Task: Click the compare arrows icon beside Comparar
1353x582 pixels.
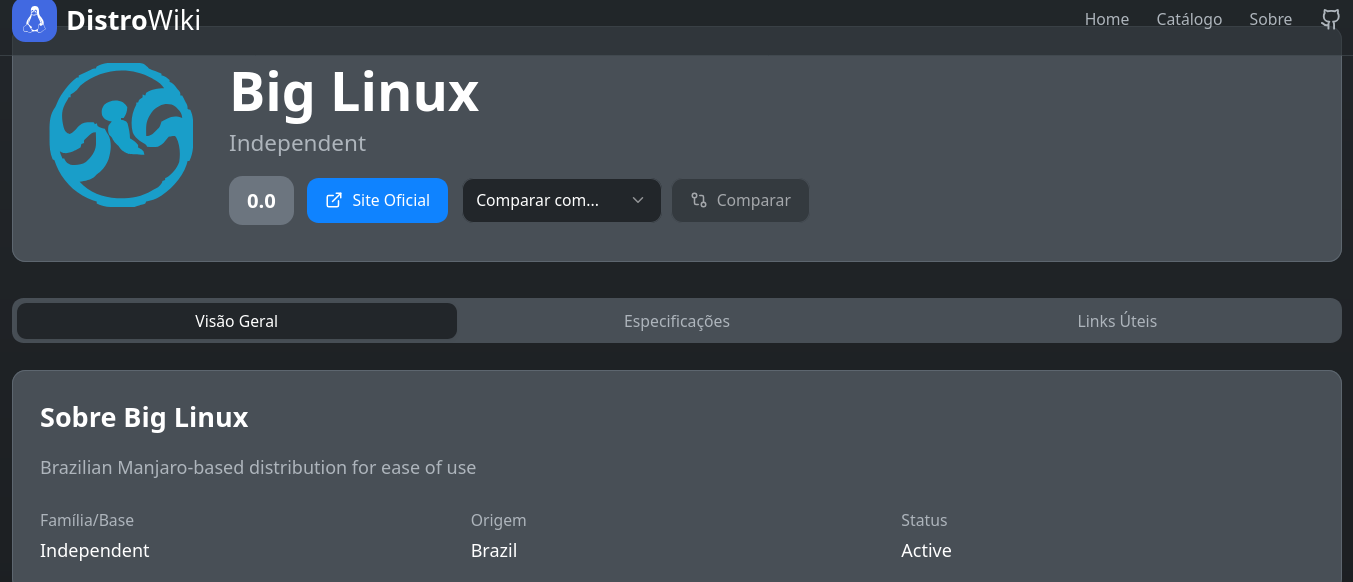Action: (699, 200)
